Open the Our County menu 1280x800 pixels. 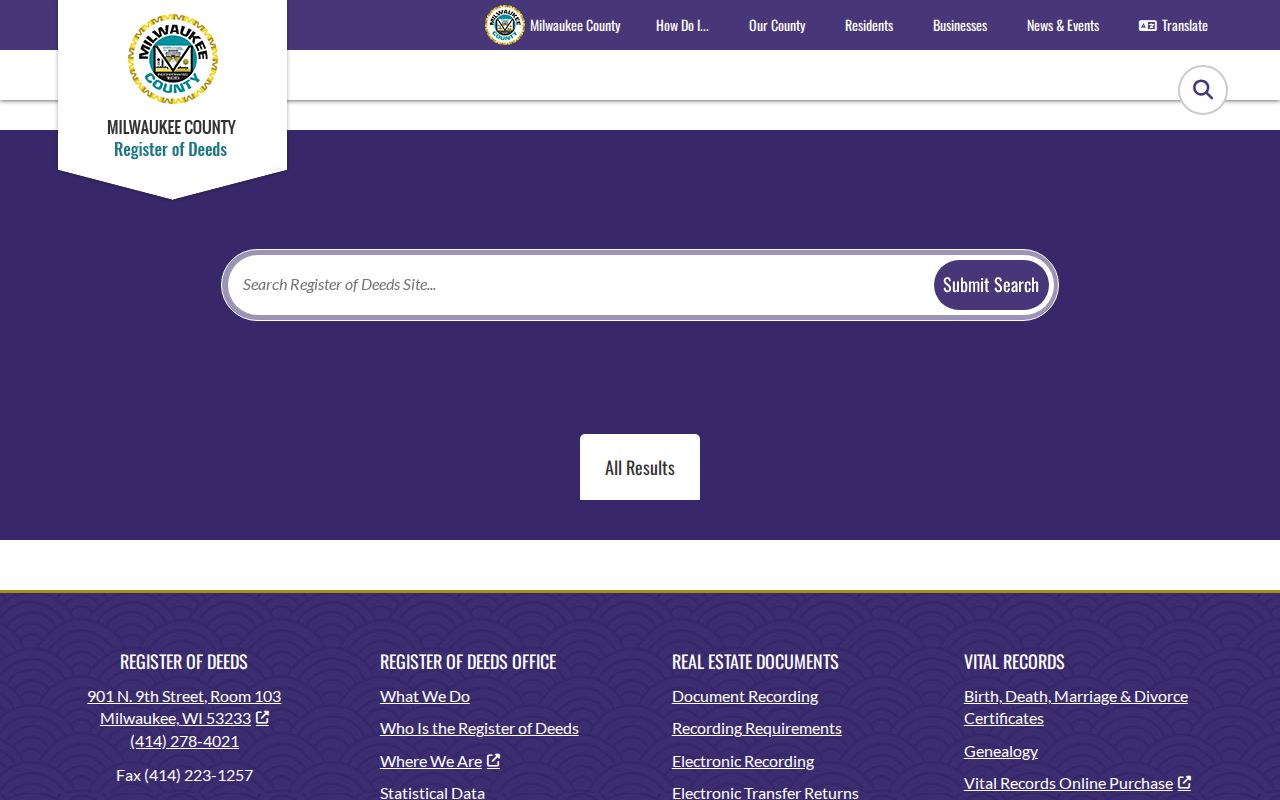click(x=777, y=26)
